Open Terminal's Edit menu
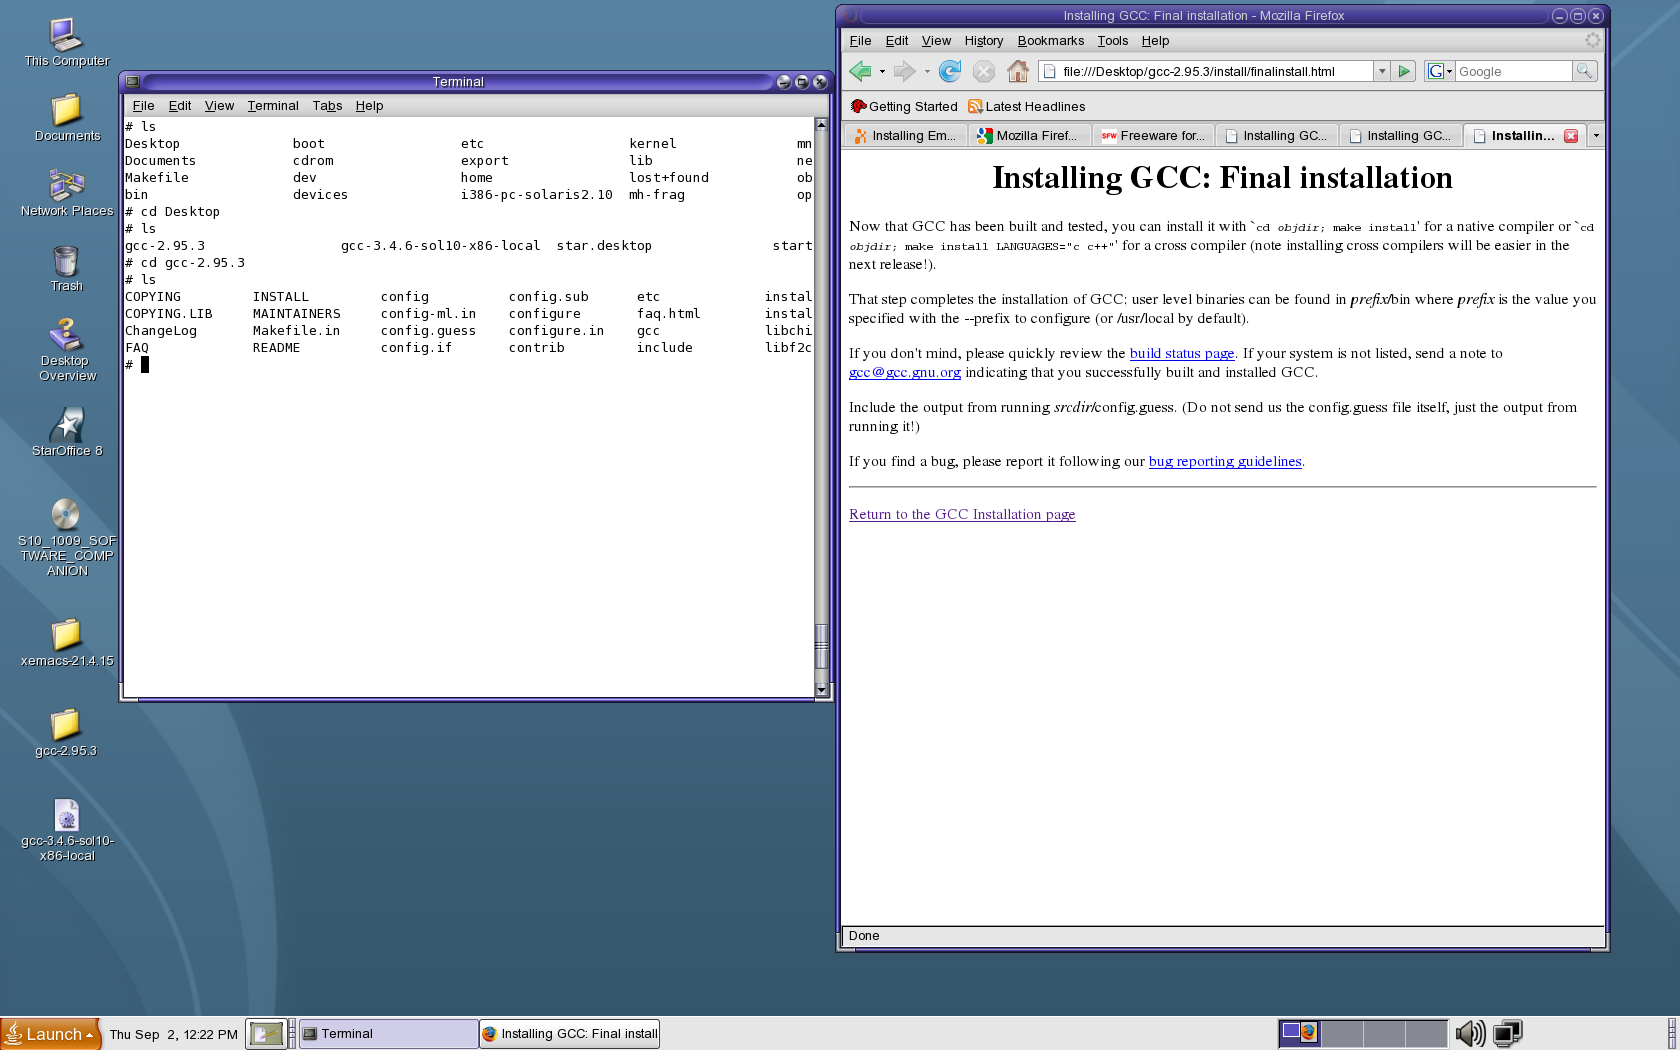This screenshot has height=1050, width=1680. (x=180, y=106)
